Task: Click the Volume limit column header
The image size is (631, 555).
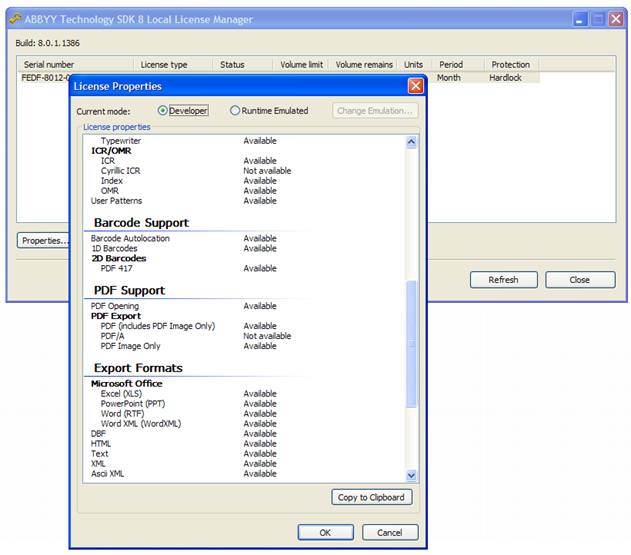Action: point(301,64)
